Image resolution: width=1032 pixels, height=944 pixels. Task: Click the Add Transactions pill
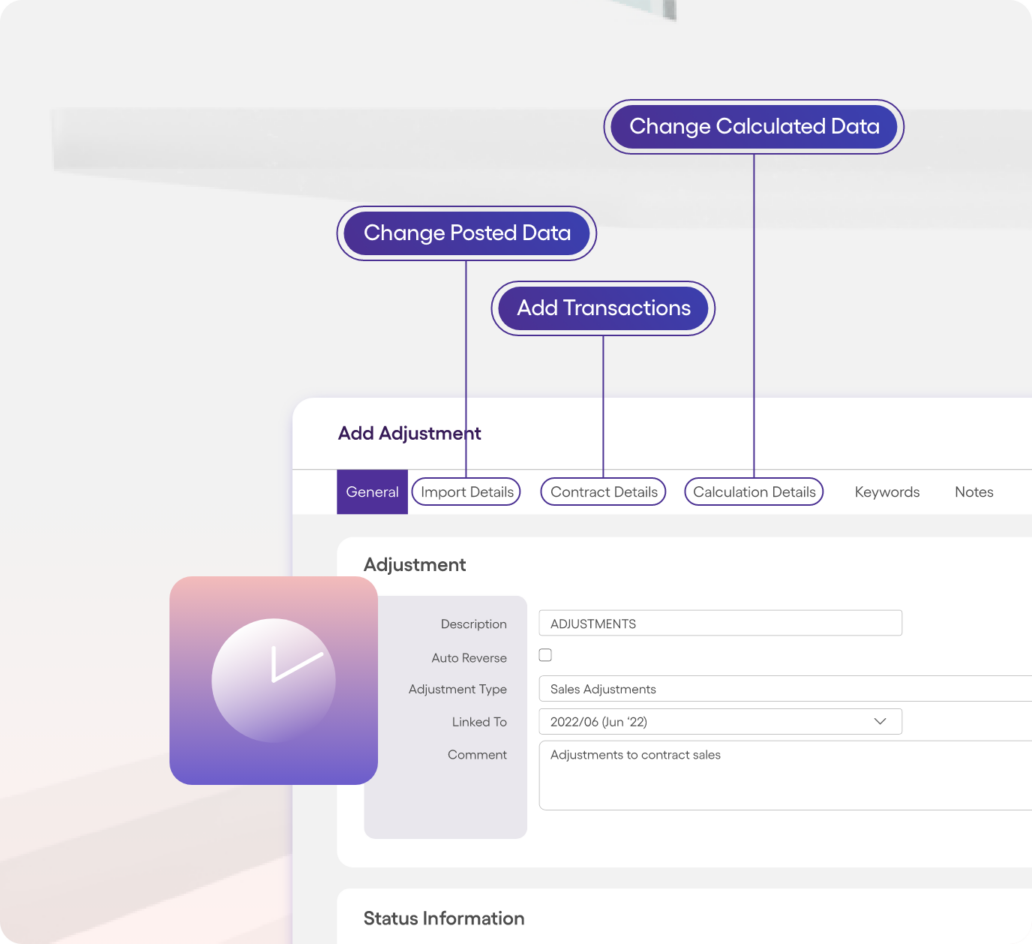pos(603,308)
